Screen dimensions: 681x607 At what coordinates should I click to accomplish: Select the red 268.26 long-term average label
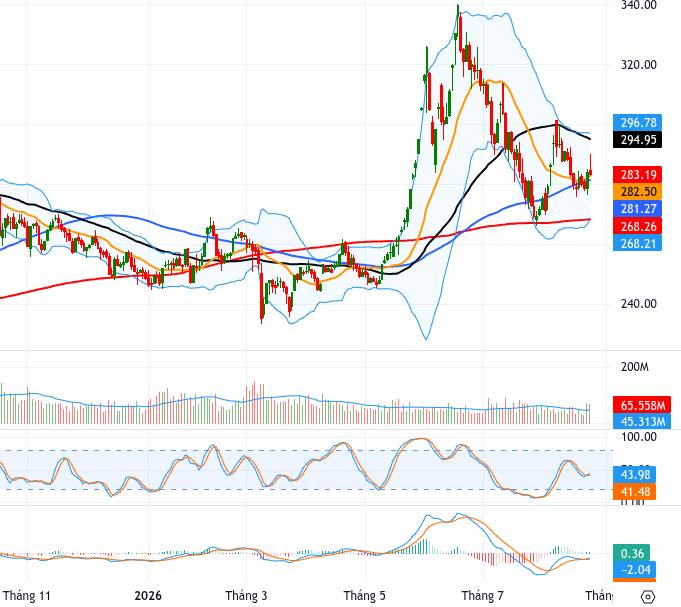click(638, 226)
